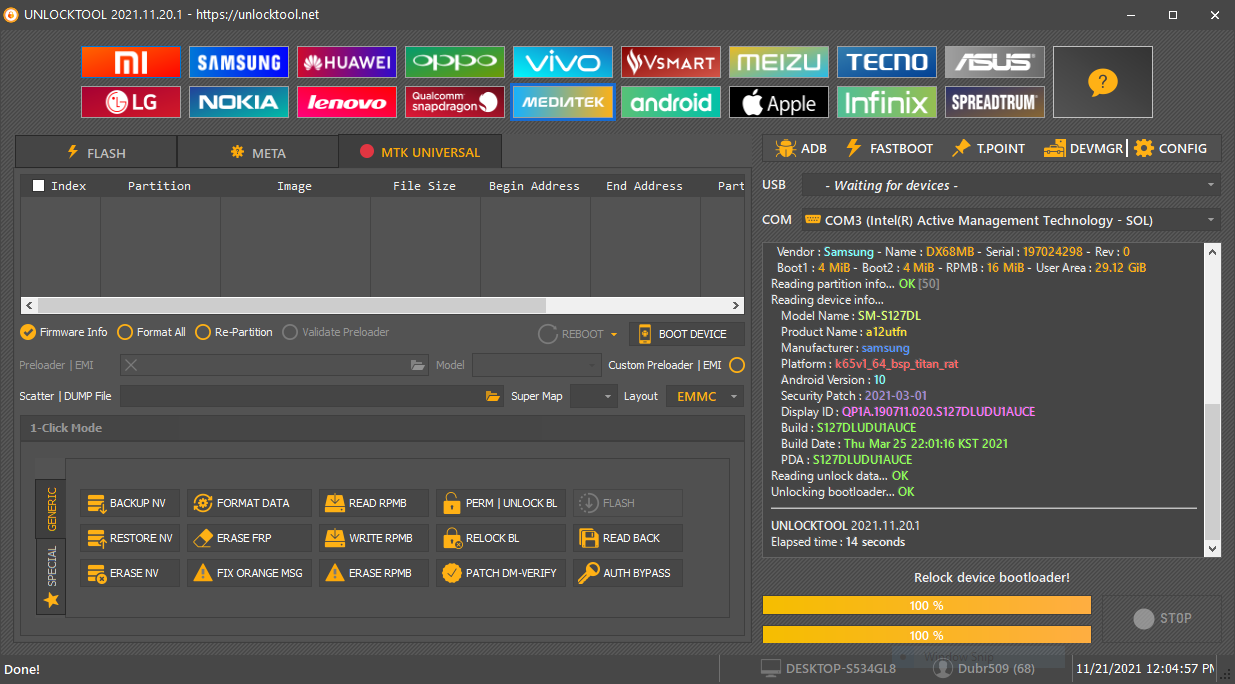This screenshot has width=1235, height=684.
Task: Click AUTH BYPASS button
Action: [x=628, y=573]
